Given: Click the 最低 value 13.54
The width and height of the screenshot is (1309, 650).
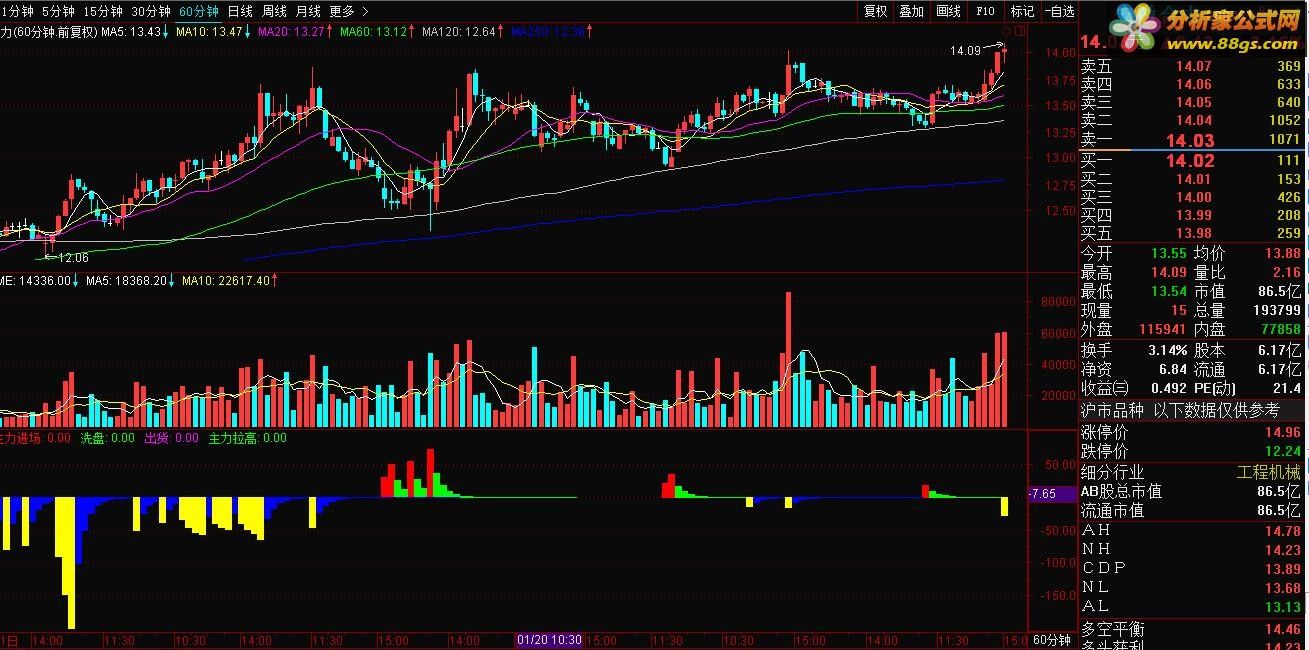Looking at the screenshot, I should point(1168,292).
